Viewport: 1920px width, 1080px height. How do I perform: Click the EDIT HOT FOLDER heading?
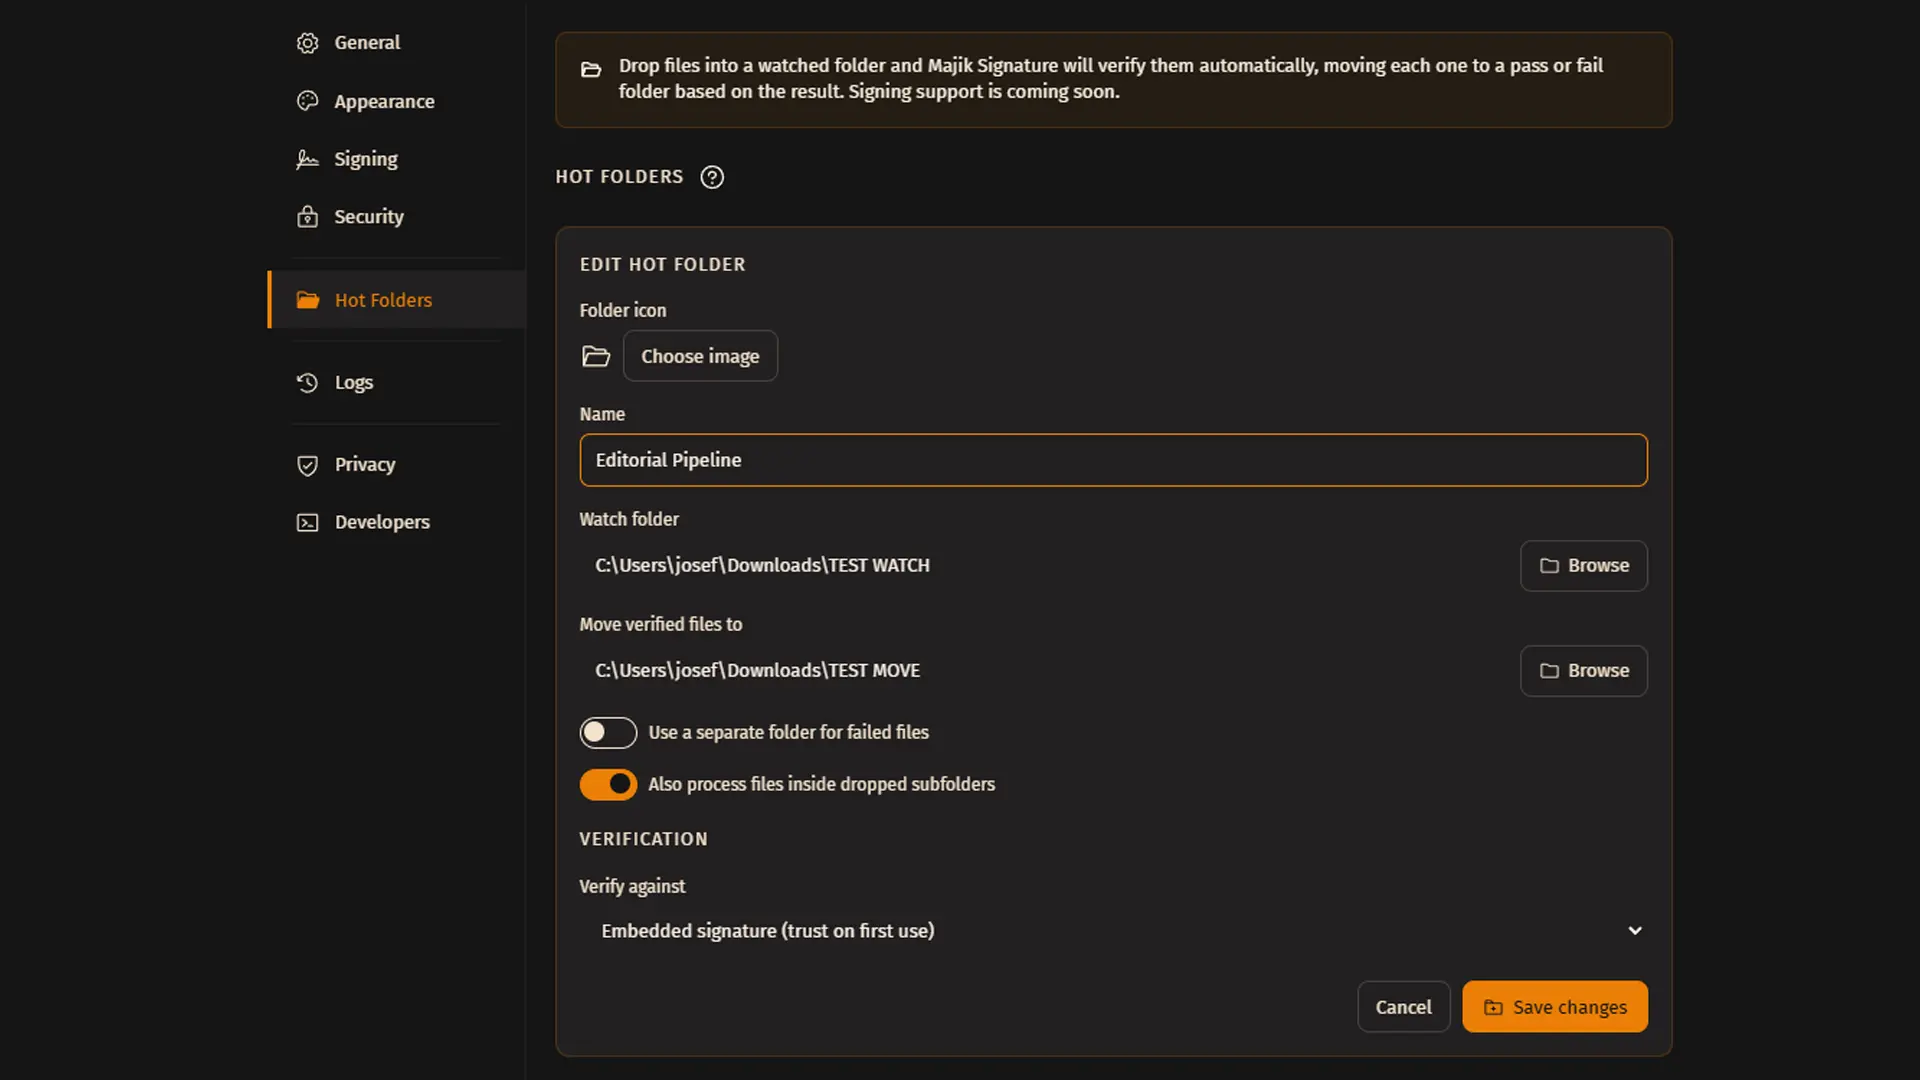pyautogui.click(x=662, y=265)
